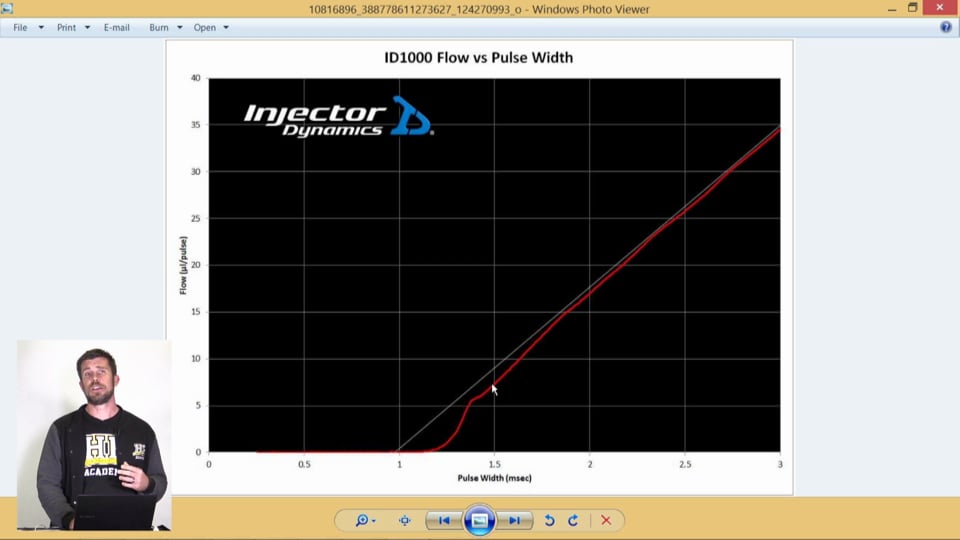The height and width of the screenshot is (540, 960).
Task: Minimize the Photo Viewer window
Action: tap(892, 9)
